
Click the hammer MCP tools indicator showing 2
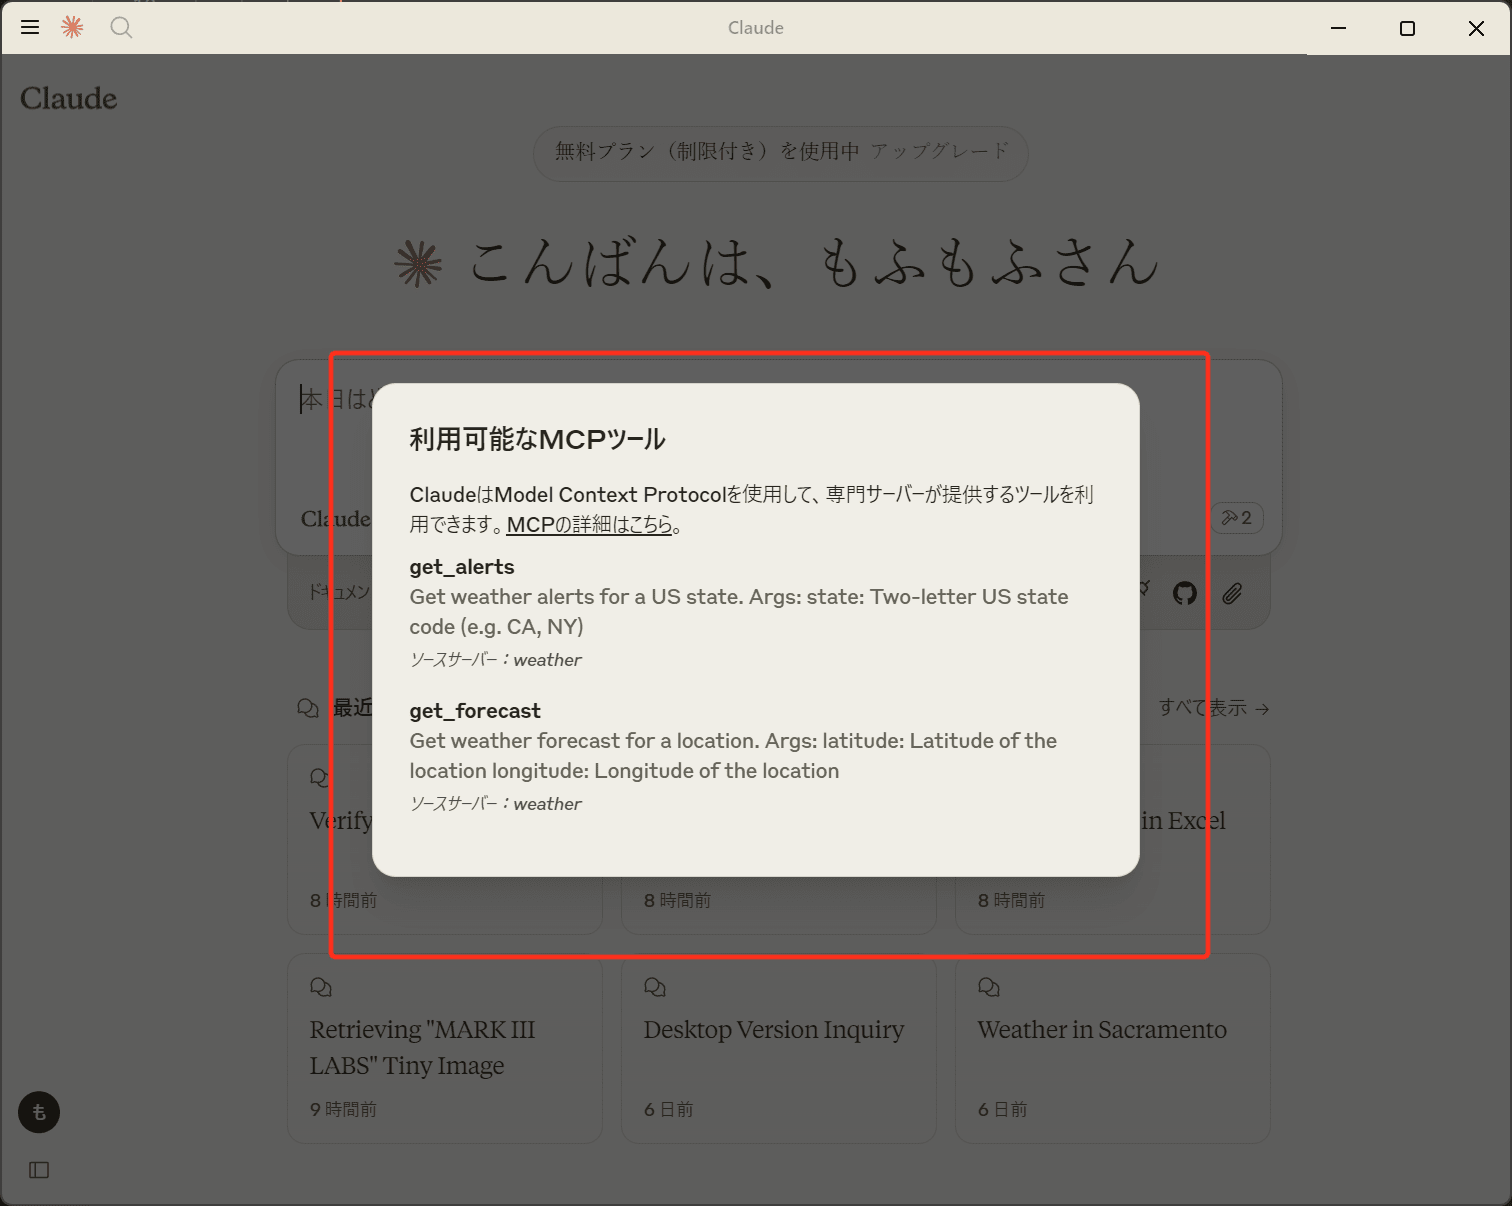pyautogui.click(x=1236, y=517)
